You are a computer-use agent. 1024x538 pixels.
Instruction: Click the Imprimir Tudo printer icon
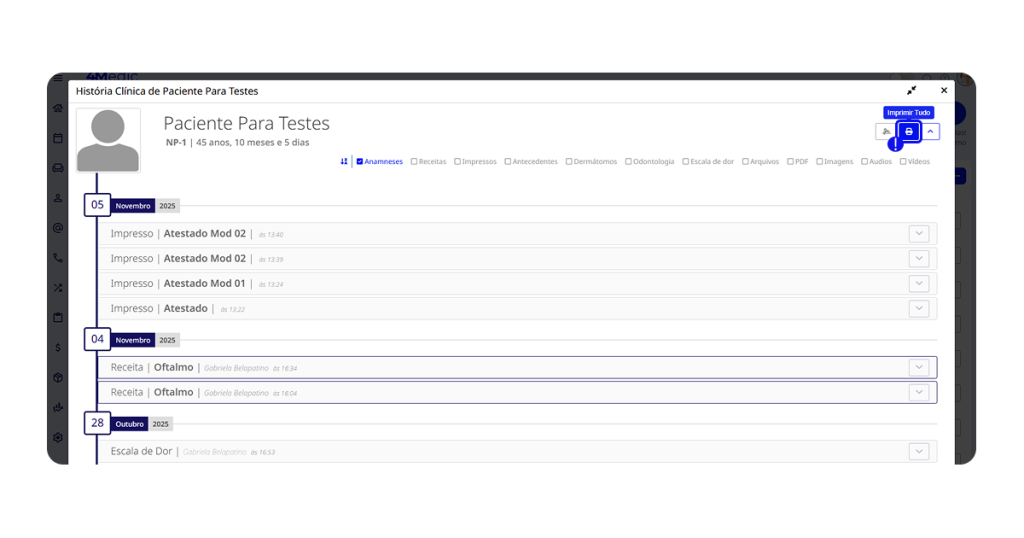click(908, 132)
